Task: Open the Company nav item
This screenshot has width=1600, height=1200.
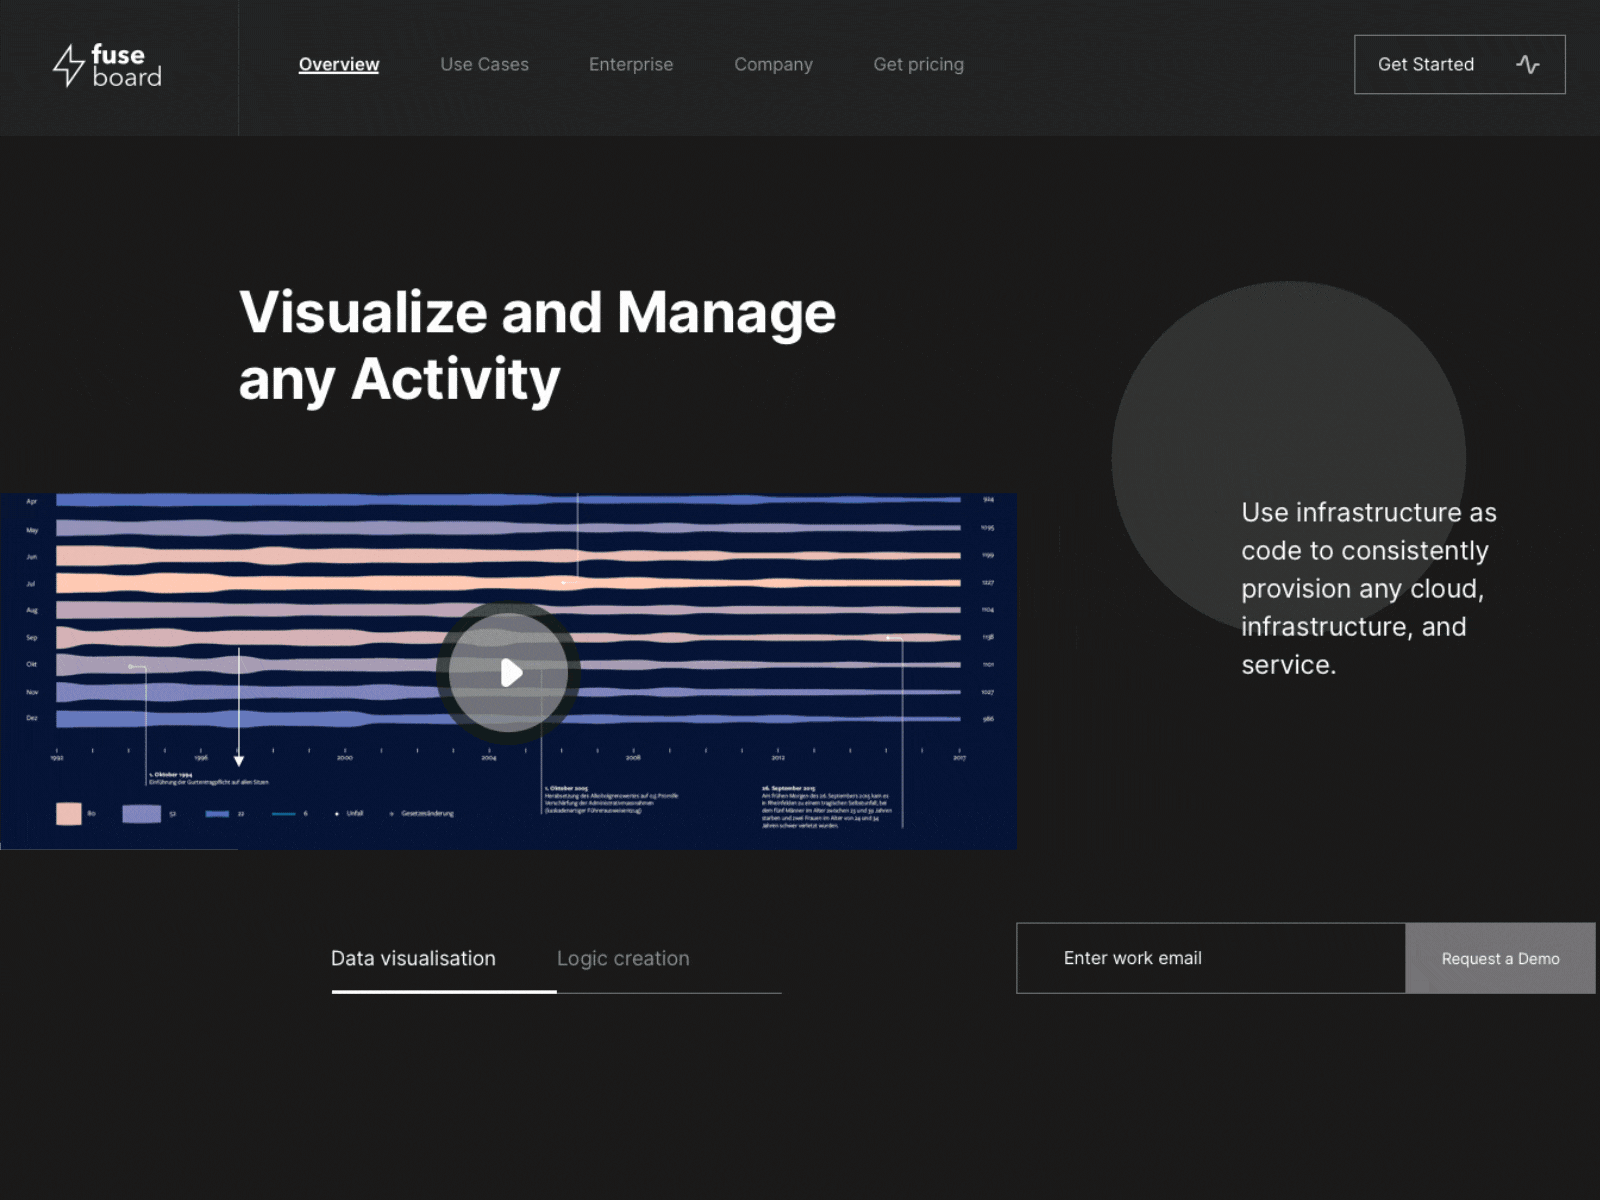Action: [x=773, y=64]
